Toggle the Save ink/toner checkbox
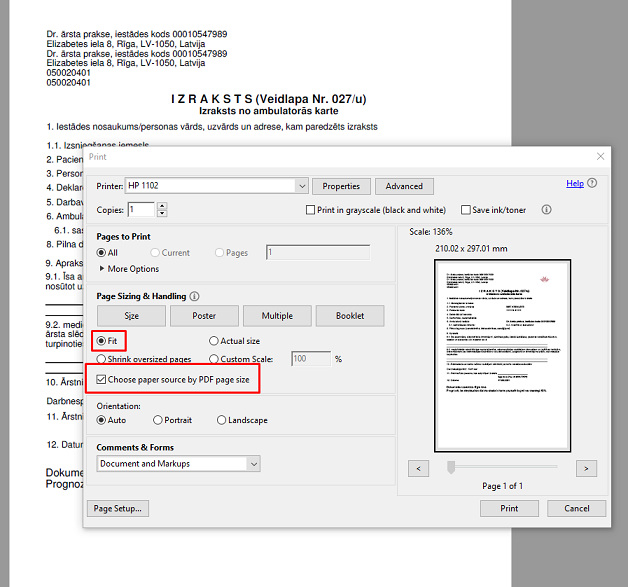 click(x=466, y=210)
